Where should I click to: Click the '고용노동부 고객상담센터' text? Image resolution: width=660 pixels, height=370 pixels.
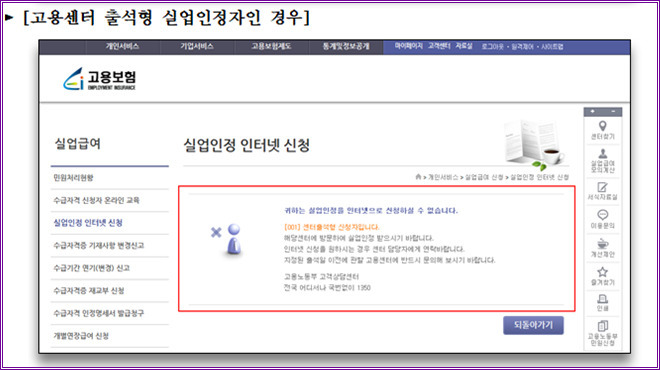coord(321,277)
